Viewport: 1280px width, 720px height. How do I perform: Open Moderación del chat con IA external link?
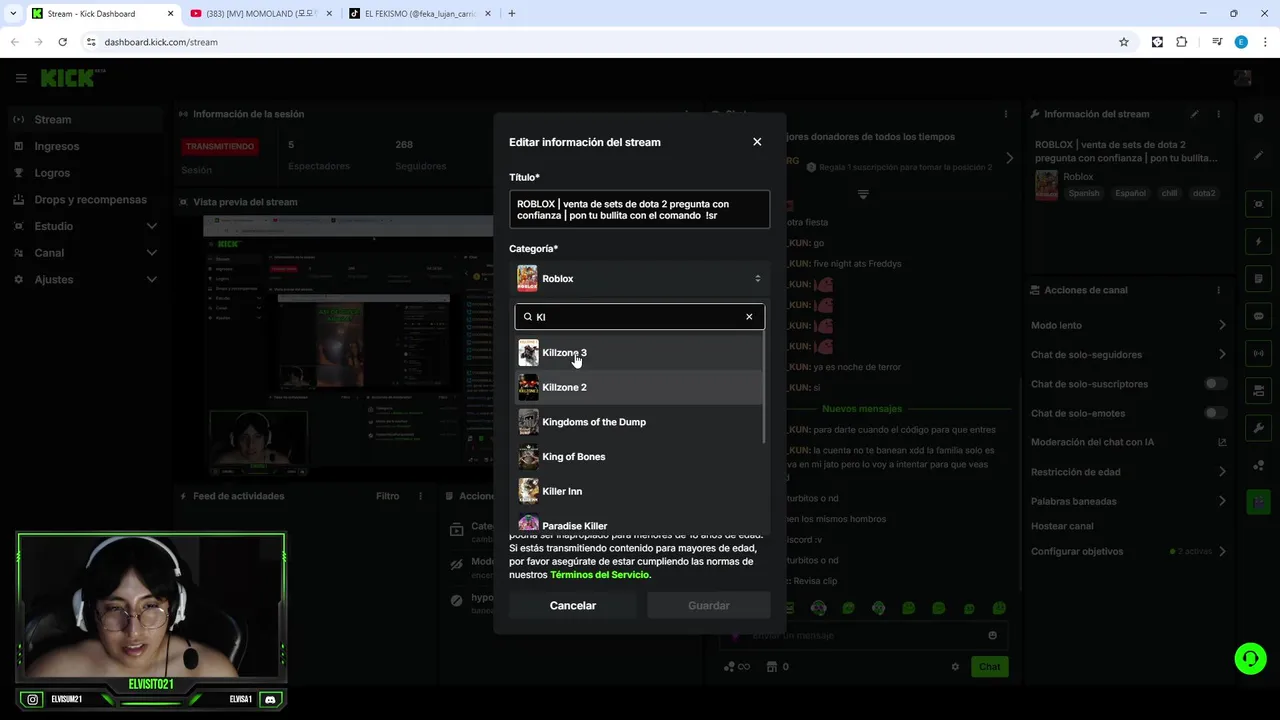tap(1222, 442)
